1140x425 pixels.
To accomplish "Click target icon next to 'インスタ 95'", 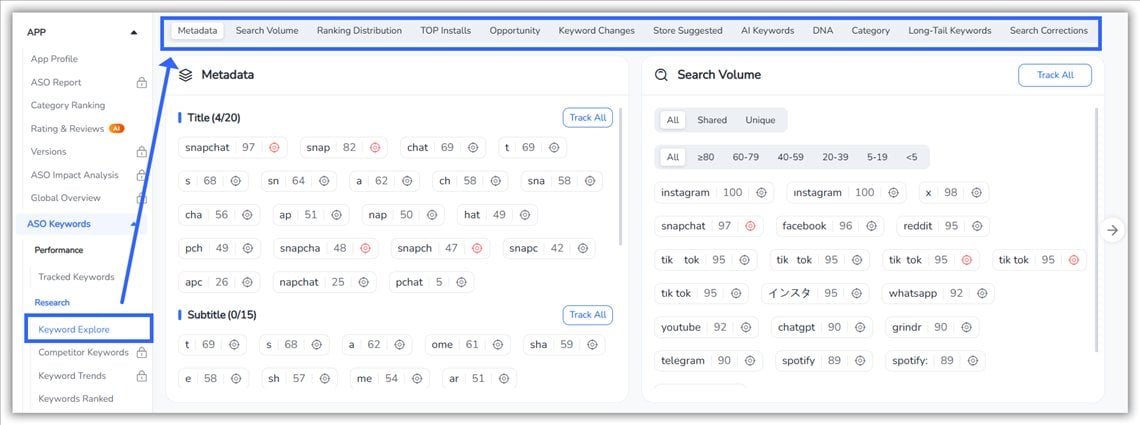I will [856, 294].
